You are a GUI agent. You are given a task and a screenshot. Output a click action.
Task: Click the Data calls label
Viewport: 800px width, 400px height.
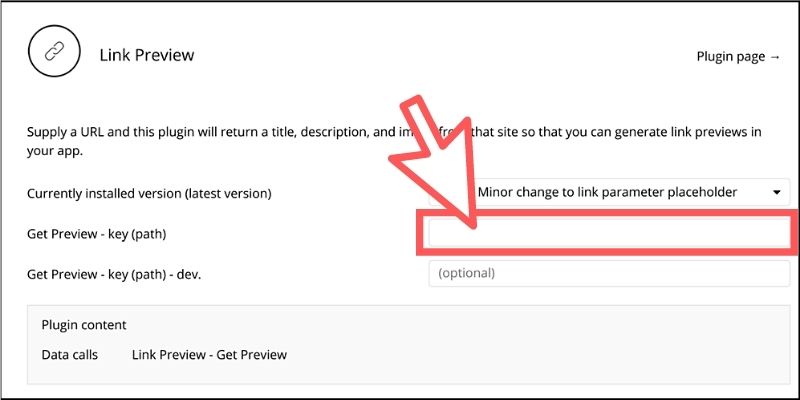[69, 355]
